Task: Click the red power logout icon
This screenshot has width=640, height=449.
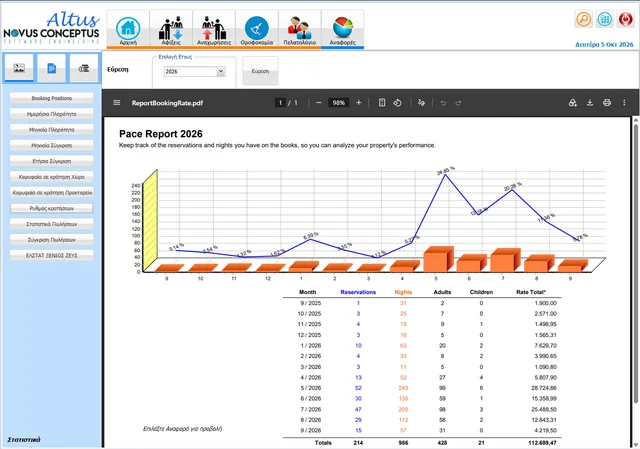Action: pos(625,19)
